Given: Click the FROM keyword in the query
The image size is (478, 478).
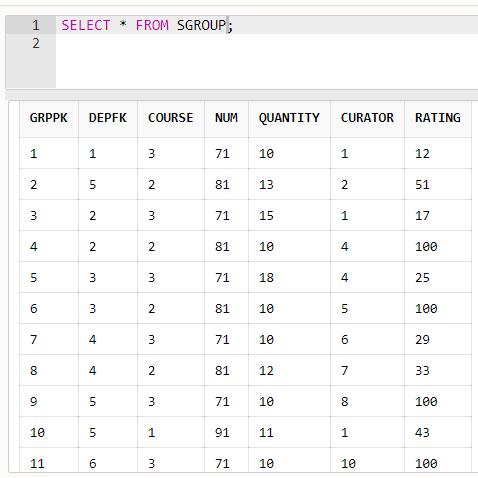Looking at the screenshot, I should tap(152, 26).
